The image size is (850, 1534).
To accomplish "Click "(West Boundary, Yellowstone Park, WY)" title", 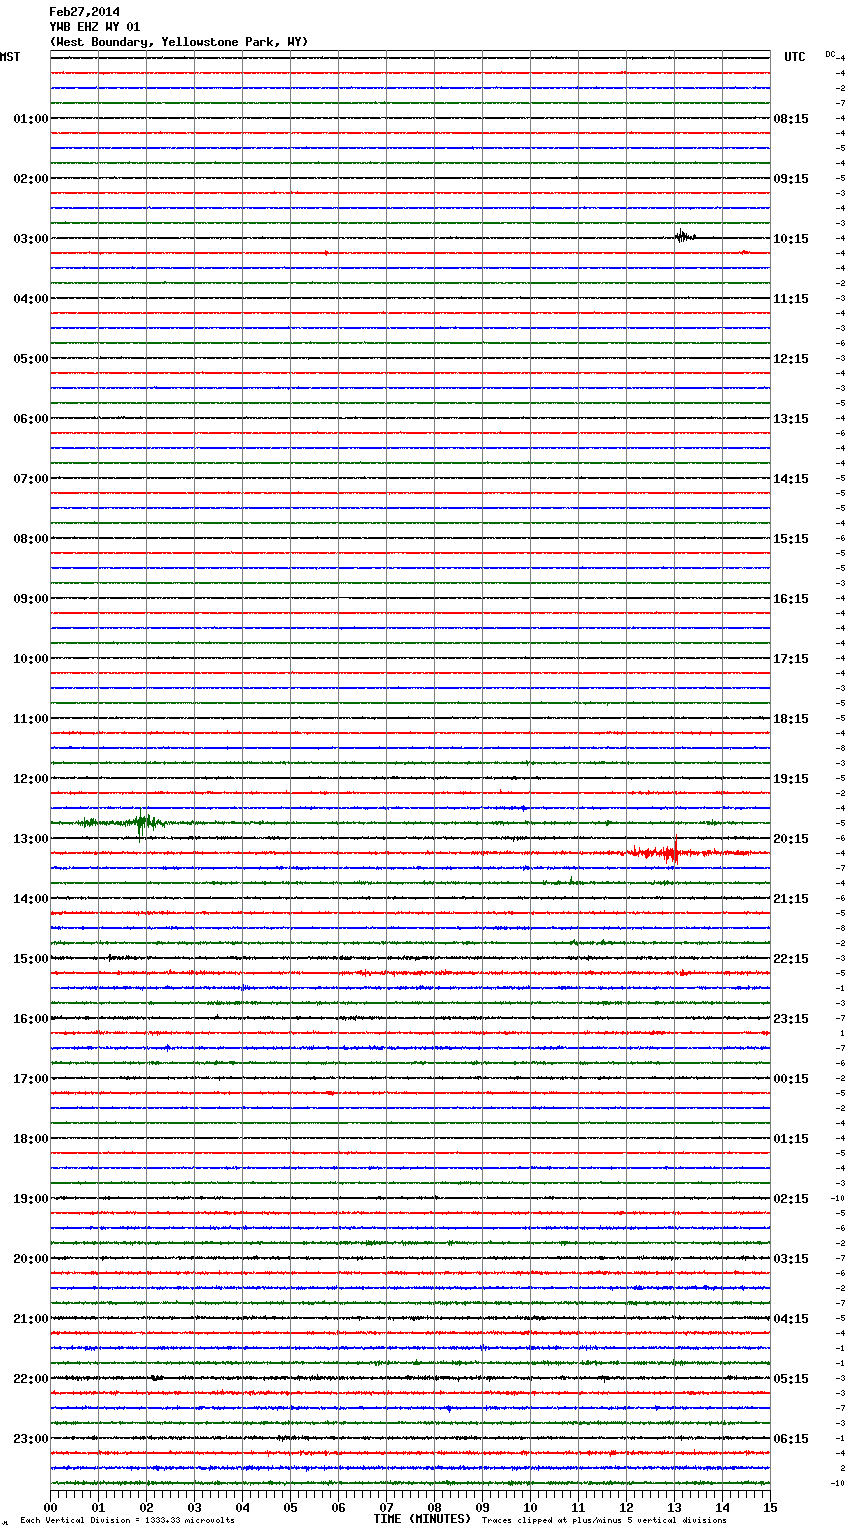I will point(179,42).
